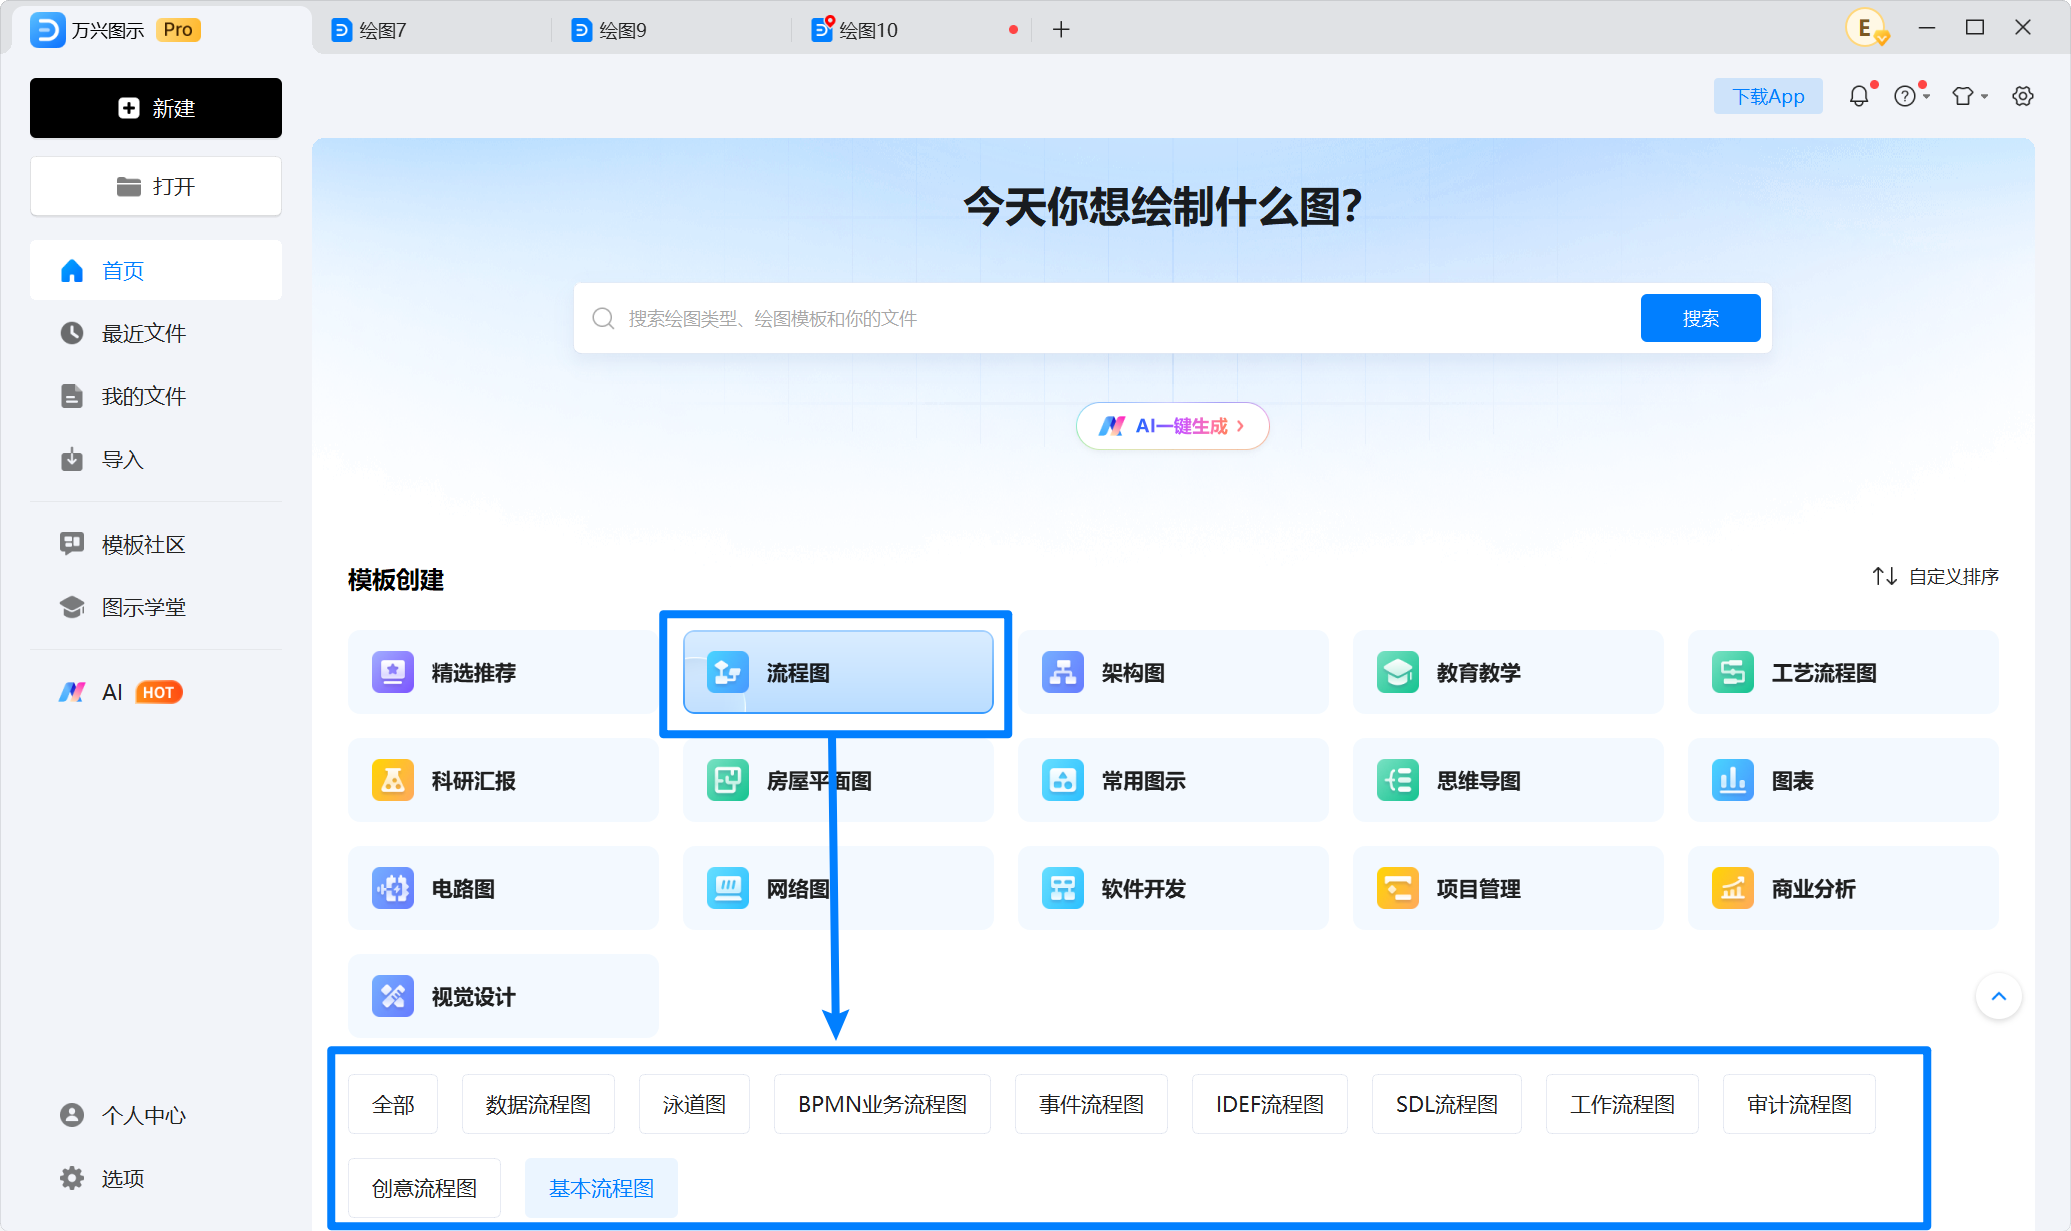Open 自定义排序 sort option

click(x=1936, y=577)
